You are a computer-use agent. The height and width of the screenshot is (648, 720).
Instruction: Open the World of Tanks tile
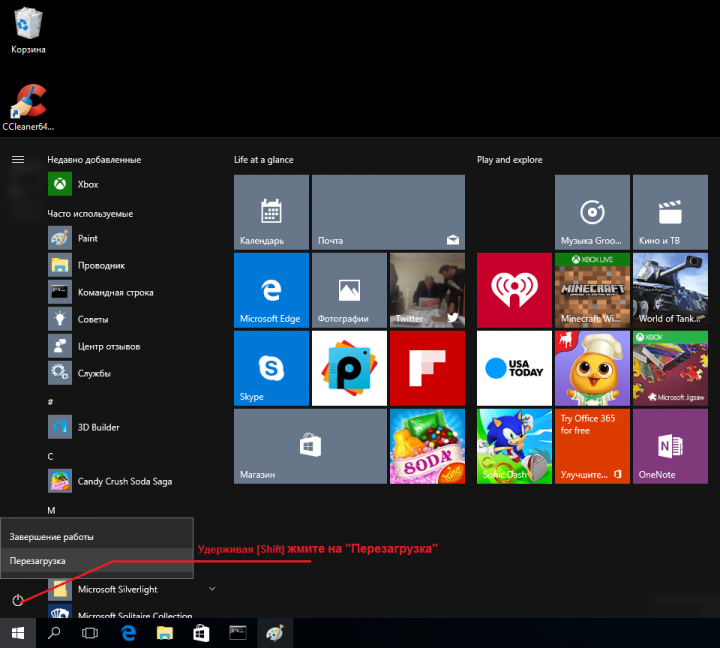pos(670,290)
